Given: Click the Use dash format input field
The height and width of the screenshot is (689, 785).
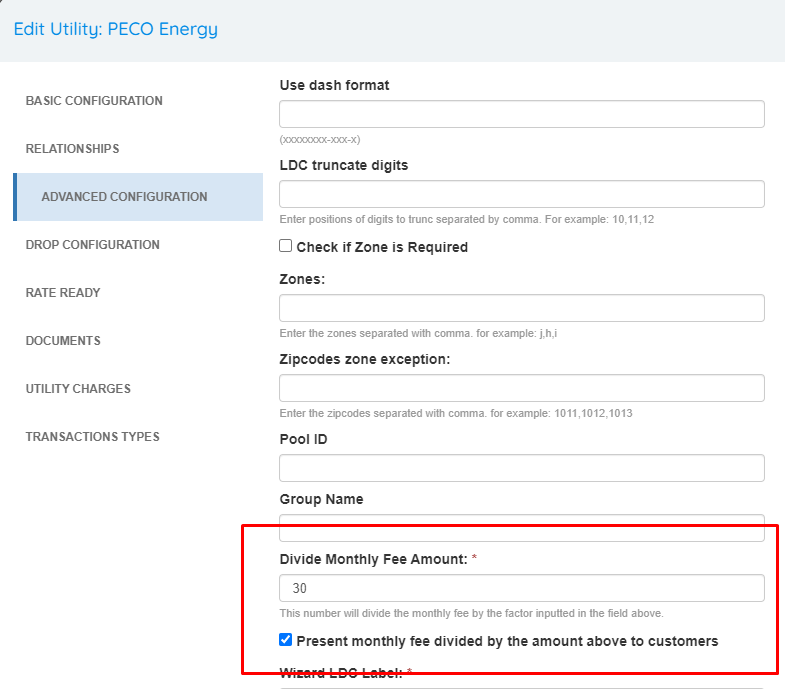Looking at the screenshot, I should [522, 114].
